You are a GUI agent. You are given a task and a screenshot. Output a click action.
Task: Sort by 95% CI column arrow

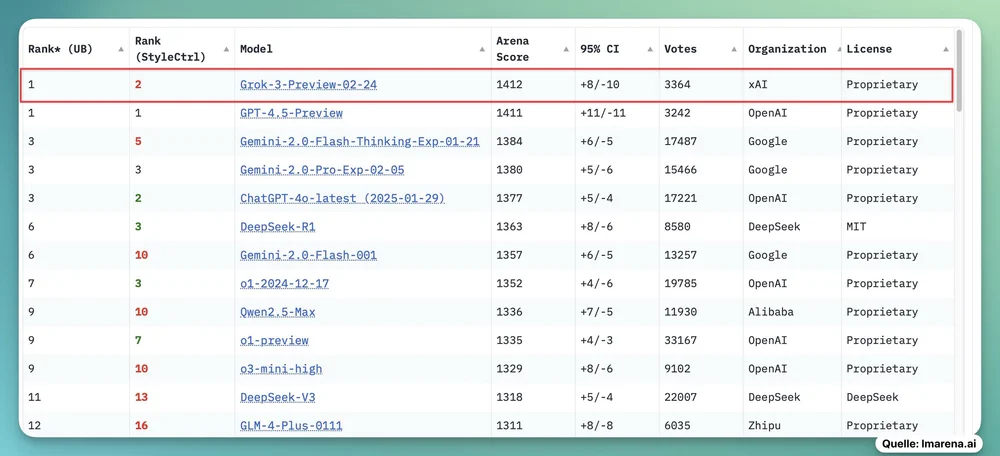click(650, 49)
